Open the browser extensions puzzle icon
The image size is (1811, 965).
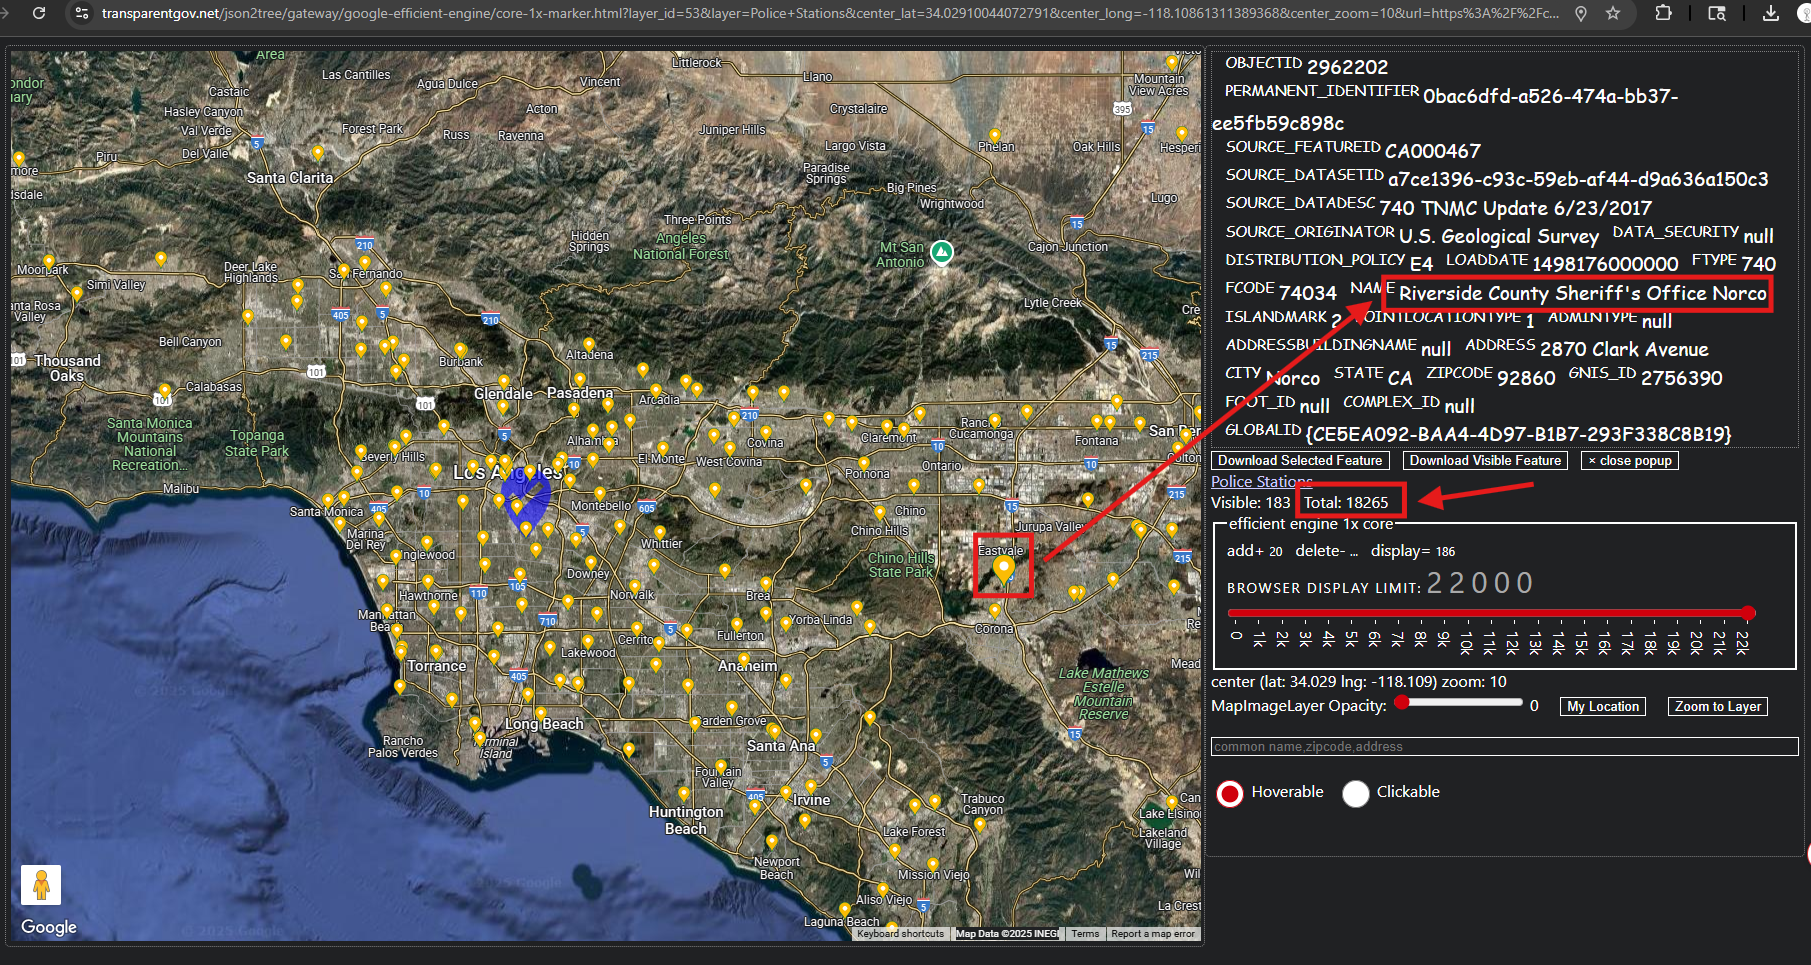[x=1664, y=13]
